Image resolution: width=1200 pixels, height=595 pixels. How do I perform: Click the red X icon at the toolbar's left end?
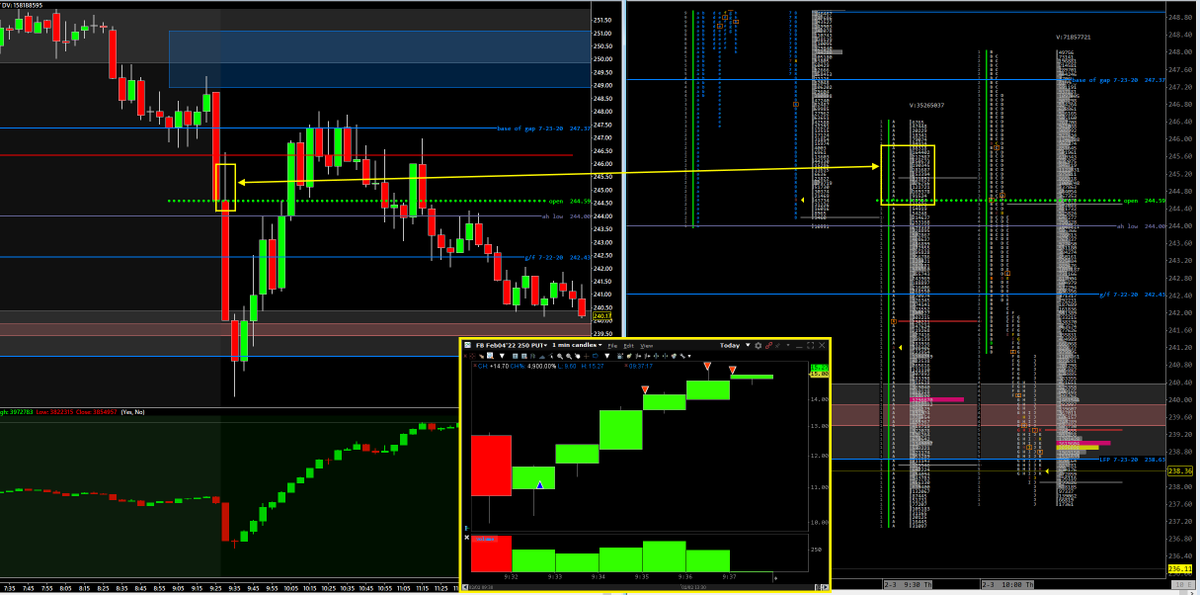pos(465,356)
